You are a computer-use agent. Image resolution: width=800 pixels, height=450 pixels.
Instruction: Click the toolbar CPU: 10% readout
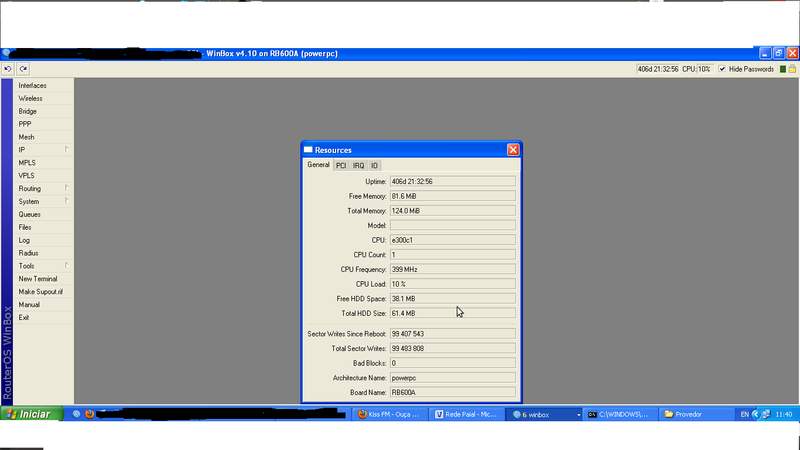pyautogui.click(x=697, y=69)
